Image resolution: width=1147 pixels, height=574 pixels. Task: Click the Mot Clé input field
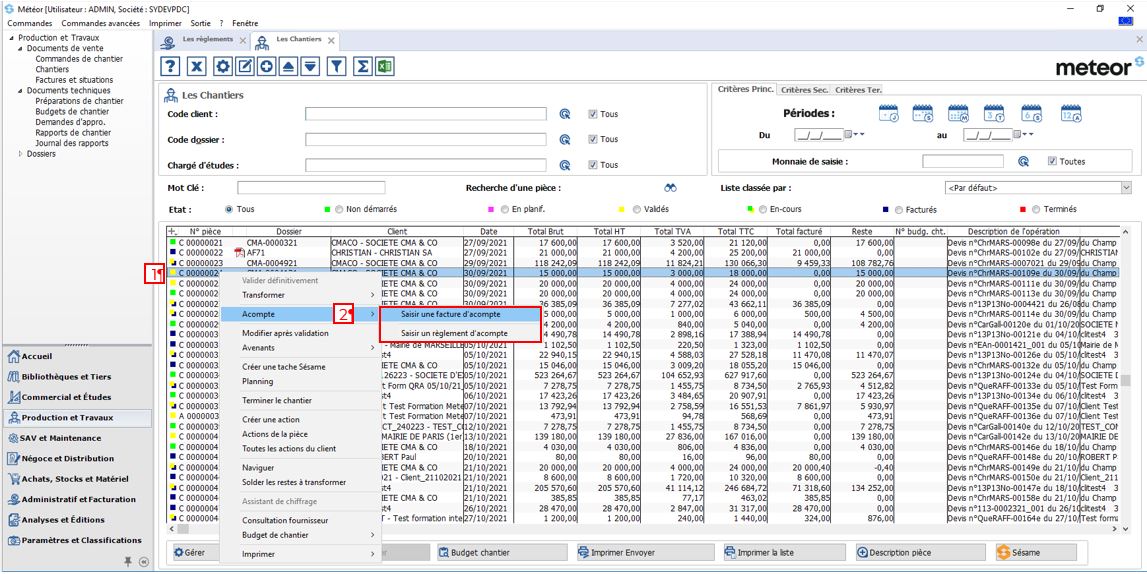311,188
